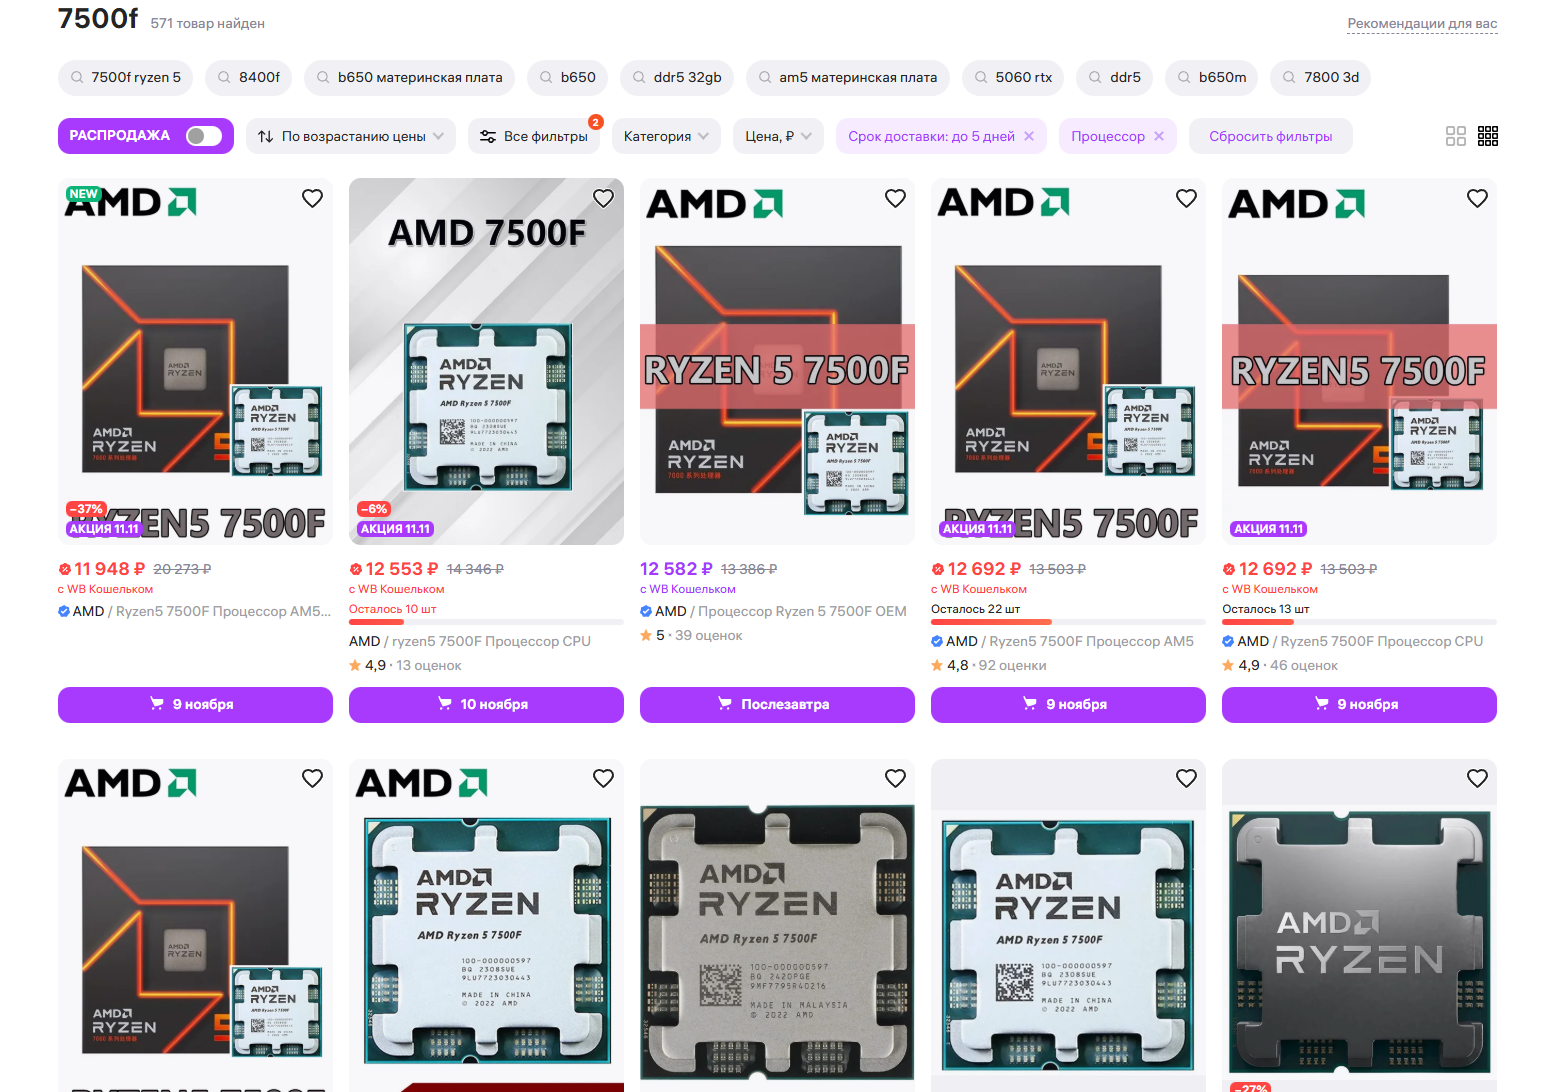Choose the ddr5 32gb suggestion chip
This screenshot has height=1092, width=1566.
click(677, 77)
